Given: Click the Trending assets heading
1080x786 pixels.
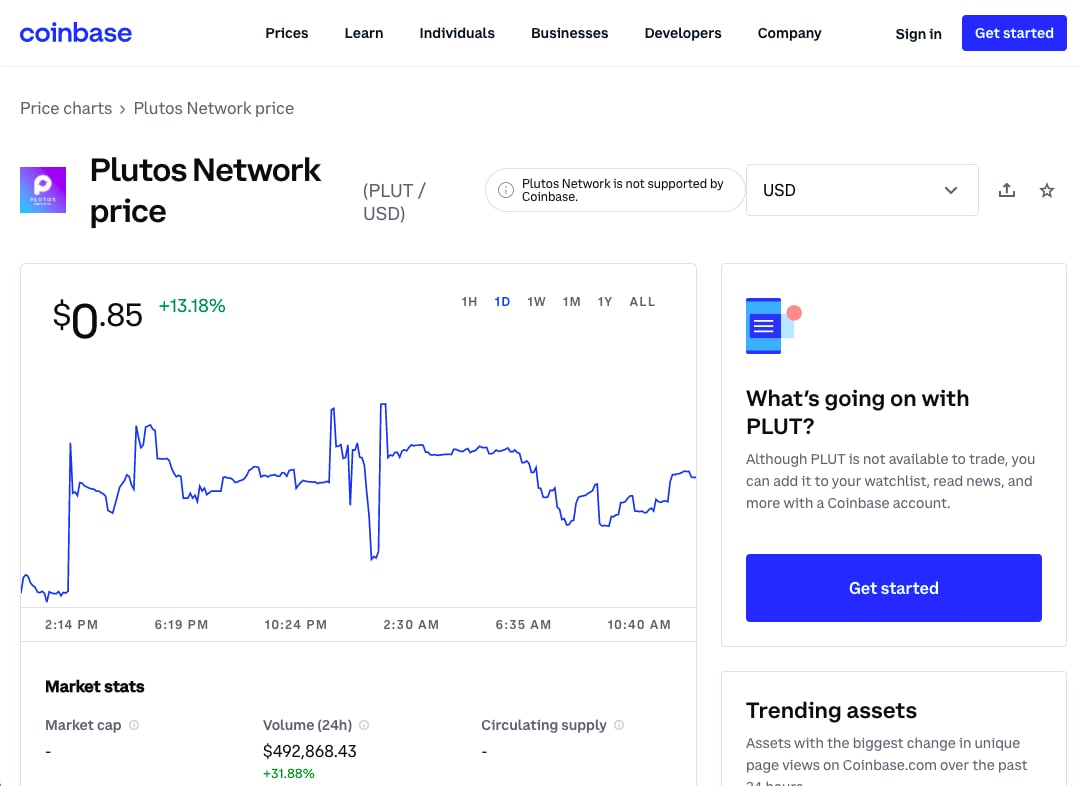Looking at the screenshot, I should (831, 710).
